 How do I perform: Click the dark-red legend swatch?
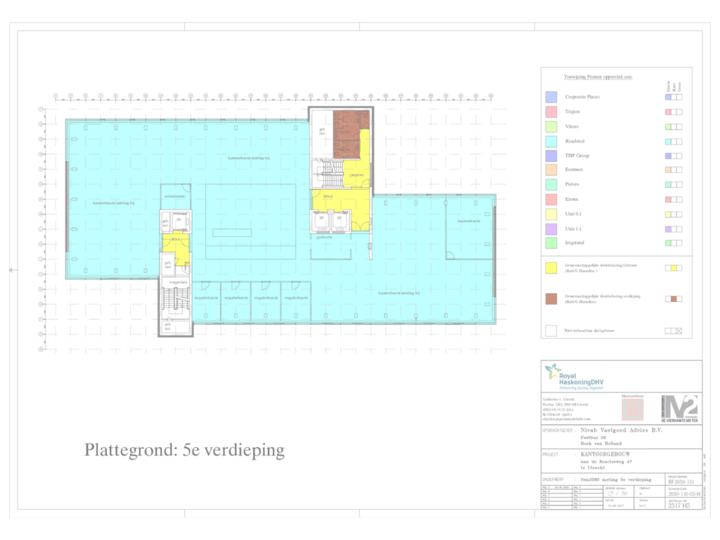[550, 298]
